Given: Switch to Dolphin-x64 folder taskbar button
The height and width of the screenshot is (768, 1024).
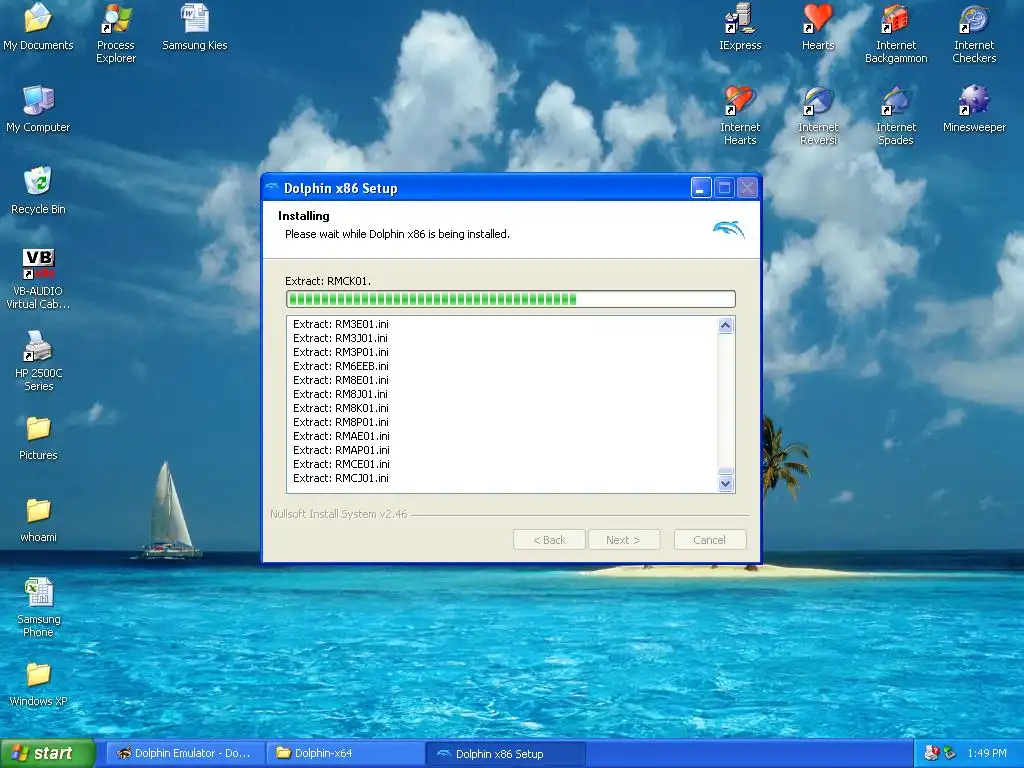Looking at the screenshot, I should pos(345,753).
